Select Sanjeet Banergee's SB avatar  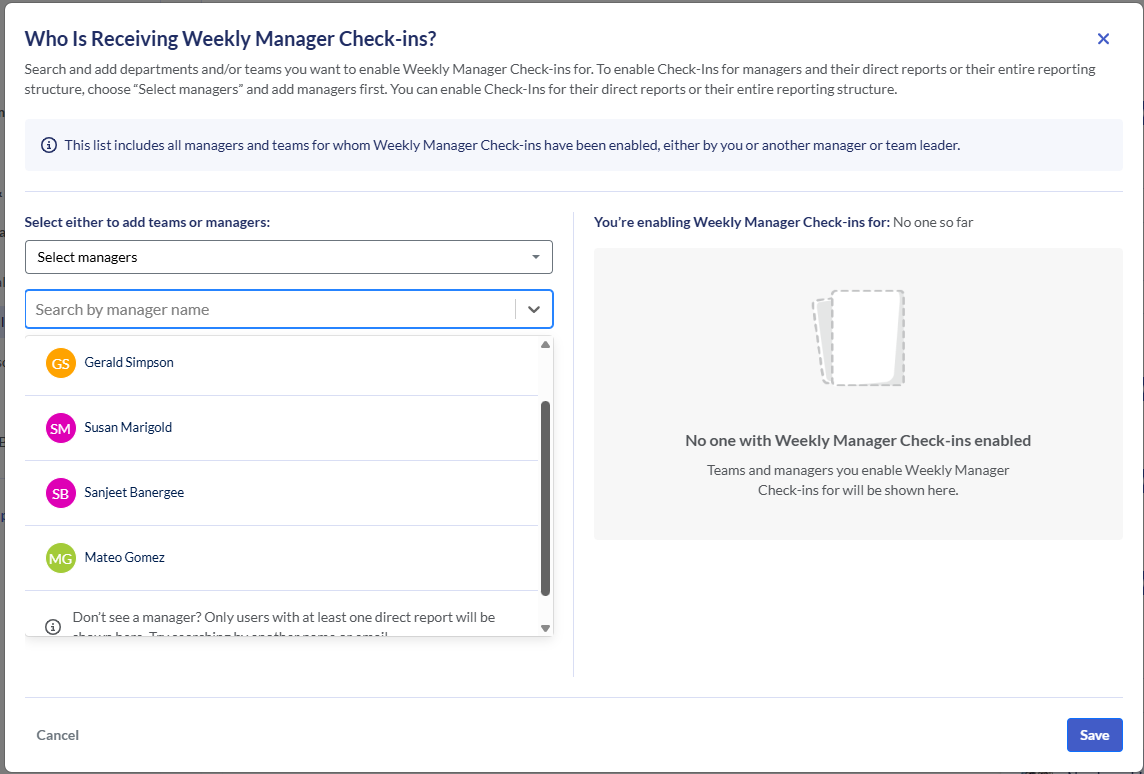[x=61, y=492]
